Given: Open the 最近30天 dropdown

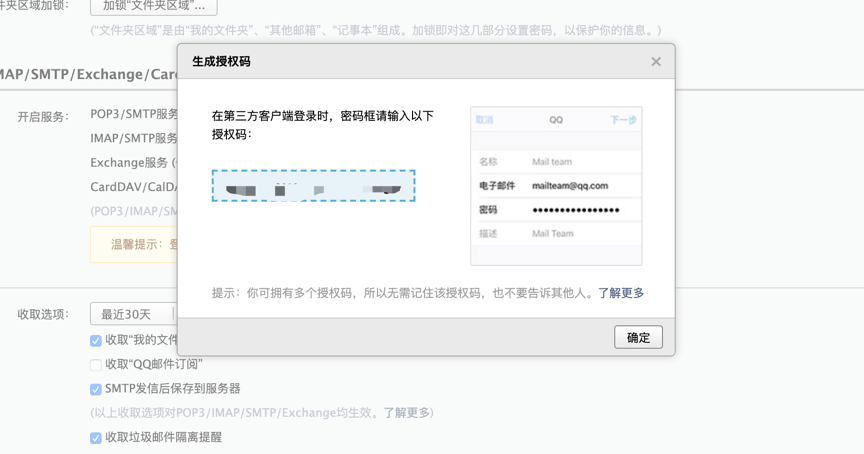Looking at the screenshot, I should (x=133, y=314).
